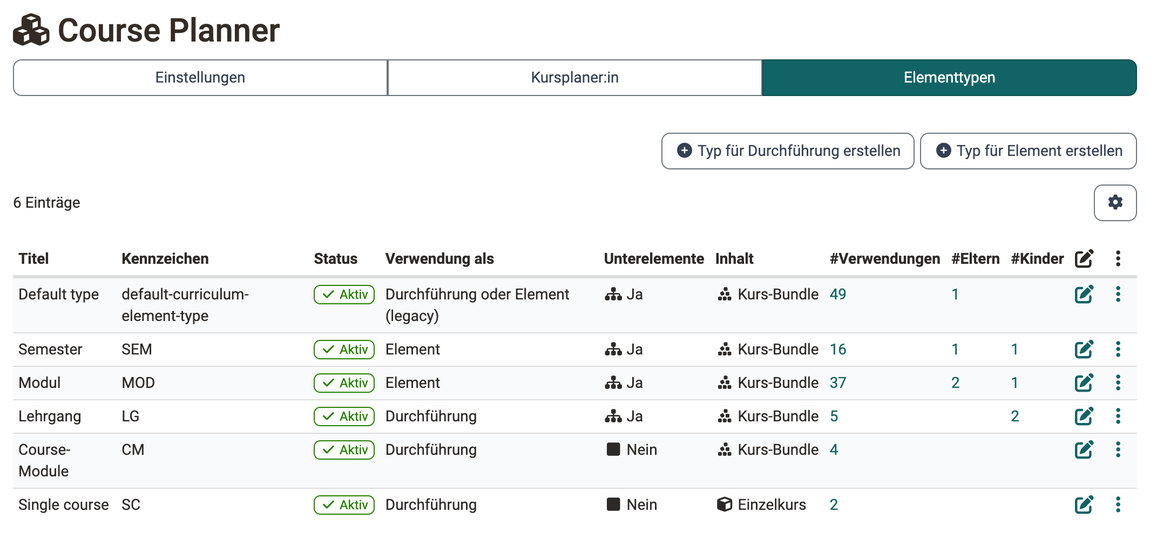
Task: Click Aktiv status badge for Single course
Action: (x=344, y=504)
